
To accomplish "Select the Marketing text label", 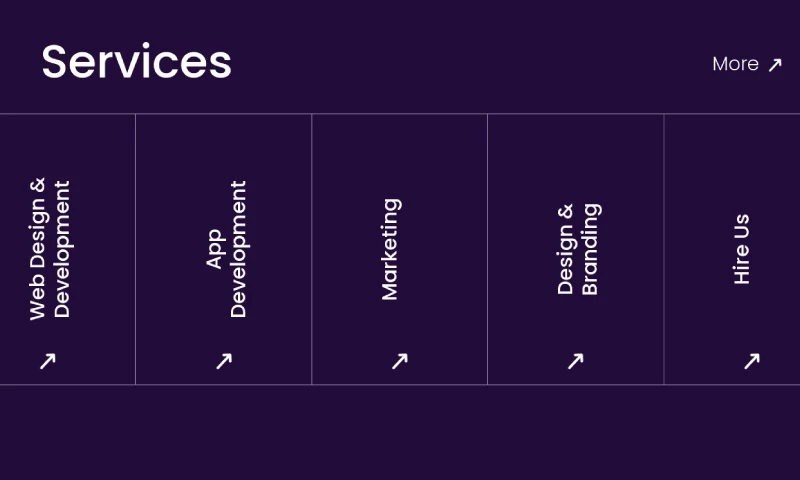I will 390,249.
